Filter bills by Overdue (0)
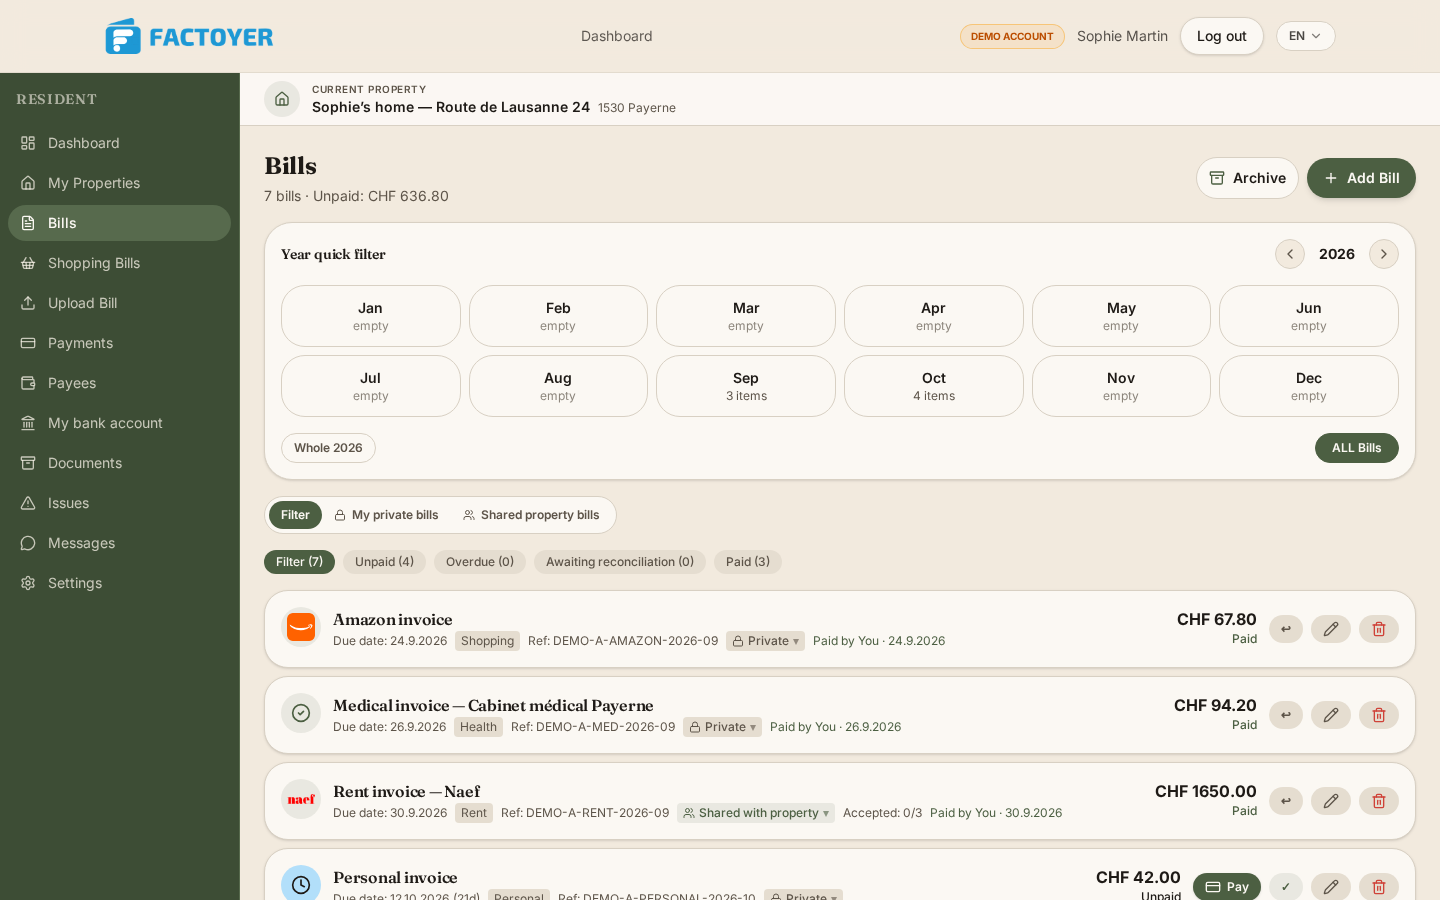This screenshot has height=900, width=1440. [x=480, y=562]
